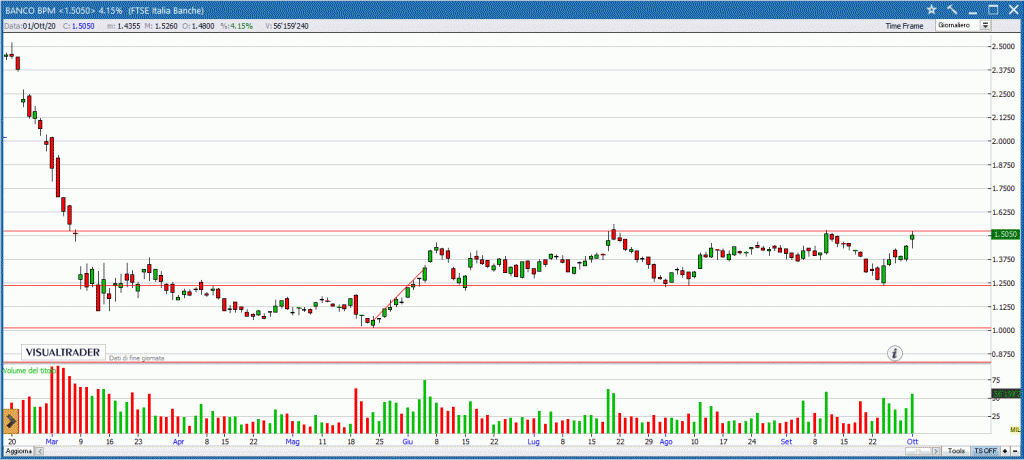Click the Mag month label on timeline

[x=293, y=442]
